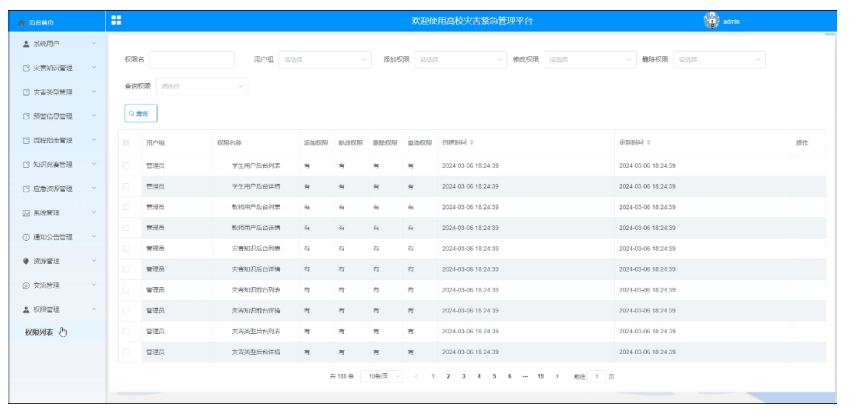Go to page 3
Screen dimensions: 855x414
click(463, 376)
